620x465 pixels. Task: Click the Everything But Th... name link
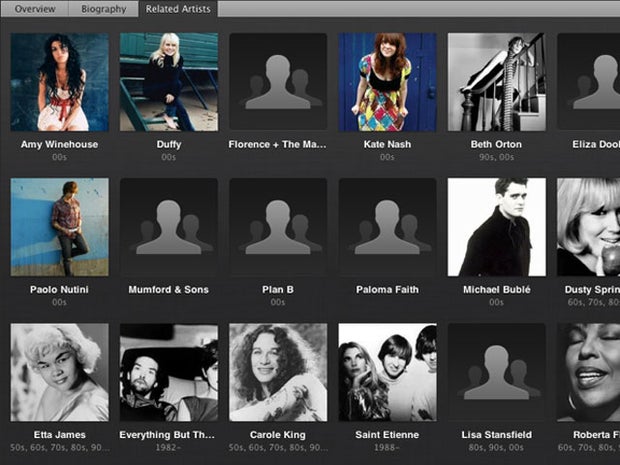click(167, 435)
